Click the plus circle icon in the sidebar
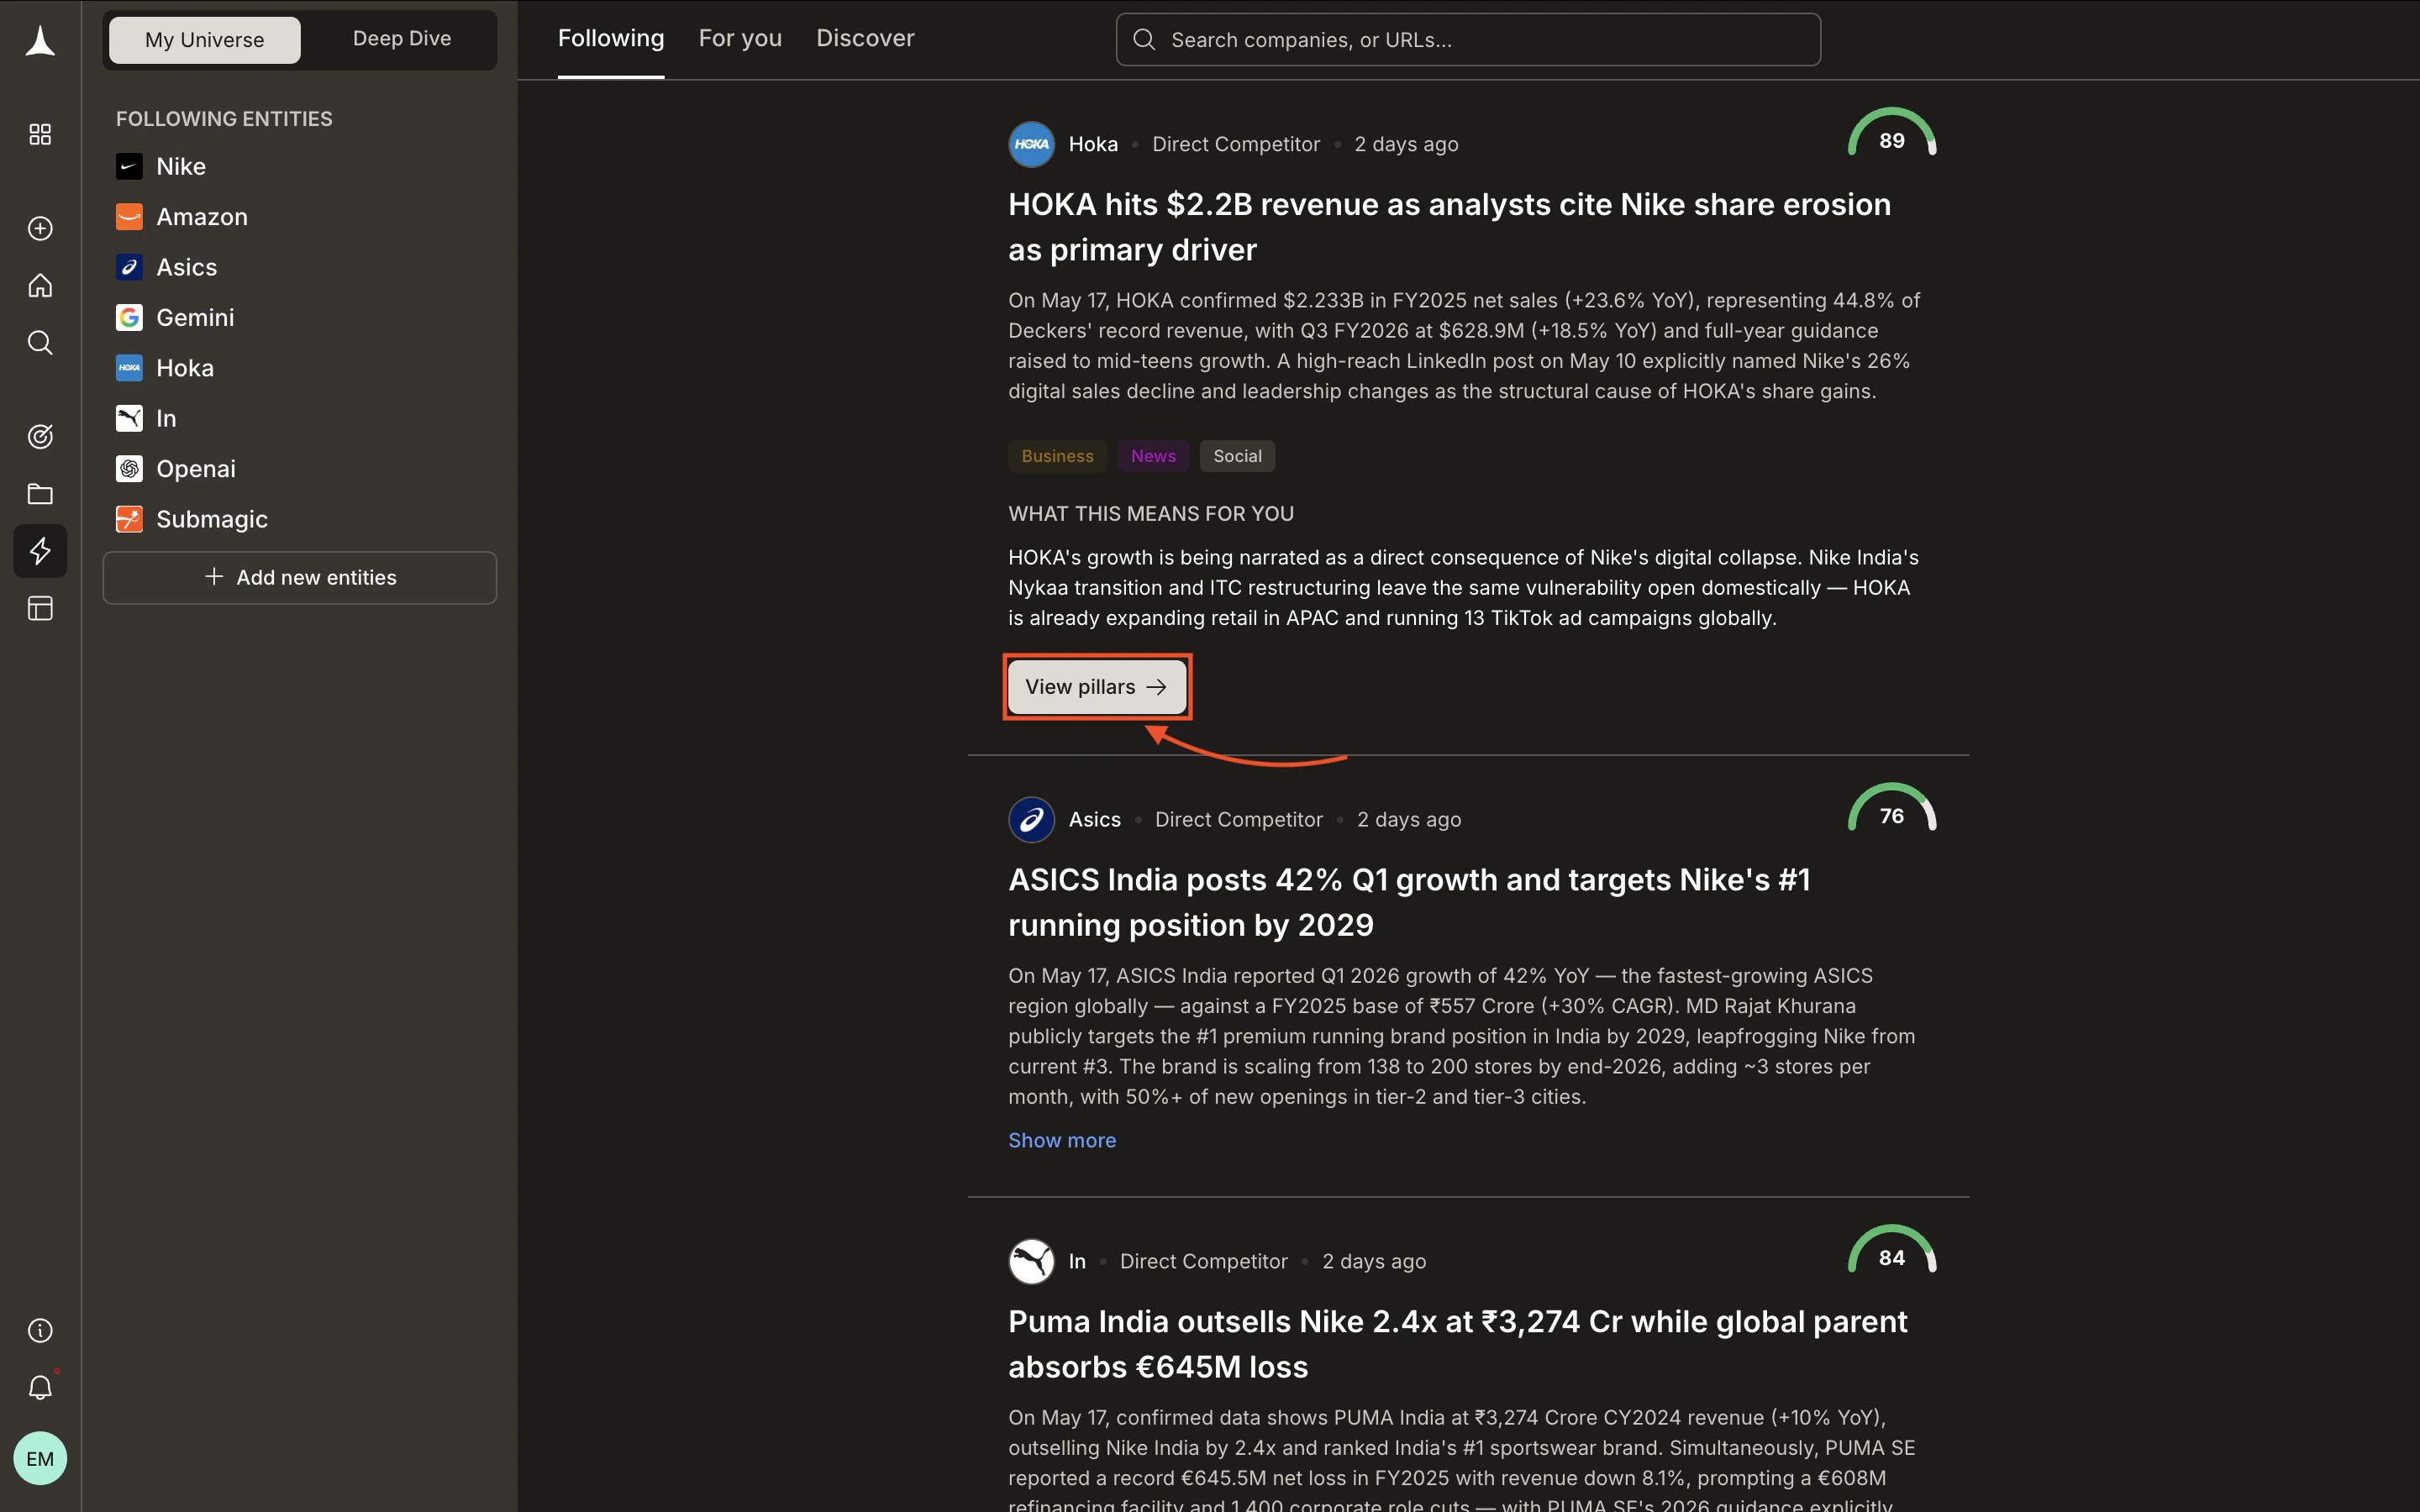Image resolution: width=2420 pixels, height=1512 pixels. tap(40, 228)
